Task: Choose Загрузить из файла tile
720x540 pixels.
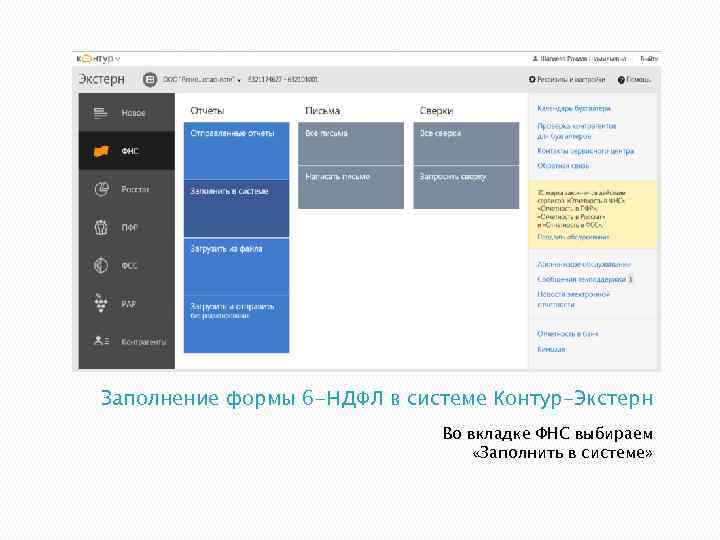Action: click(236, 266)
